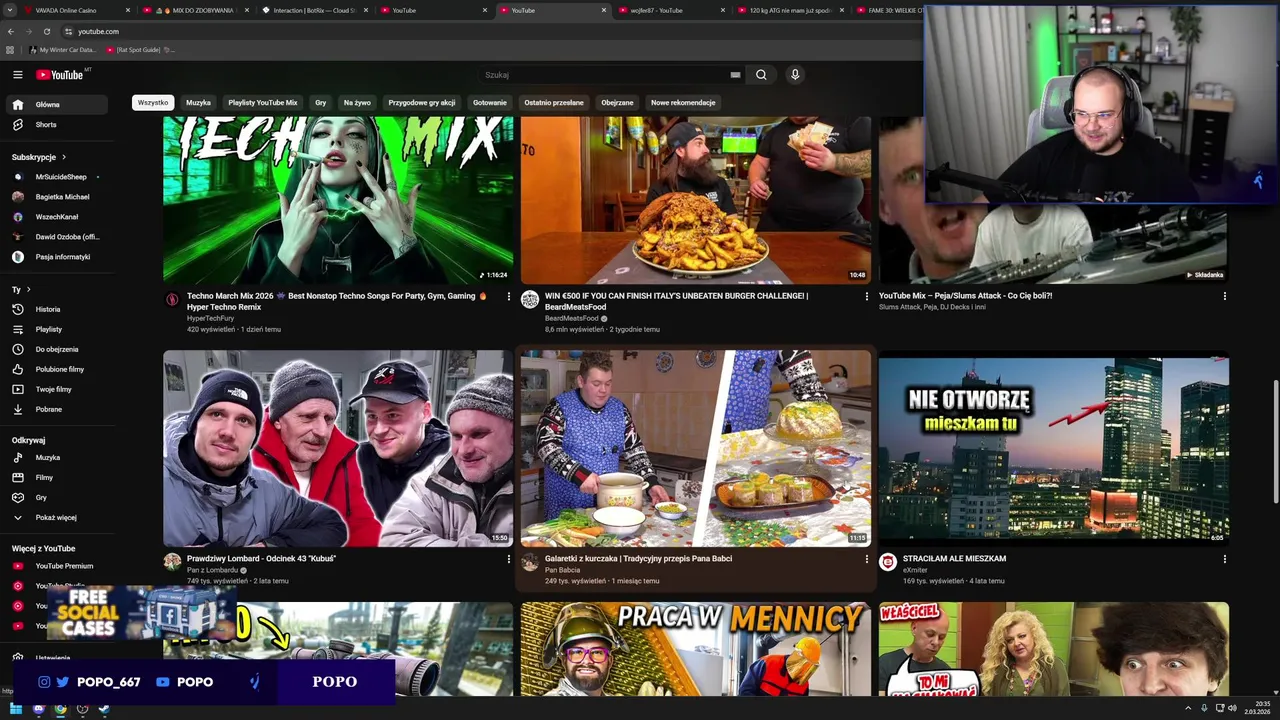Image resolution: width=1280 pixels, height=720 pixels.
Task: Open Playlisty in the sidebar
Action: pyautogui.click(x=57, y=329)
